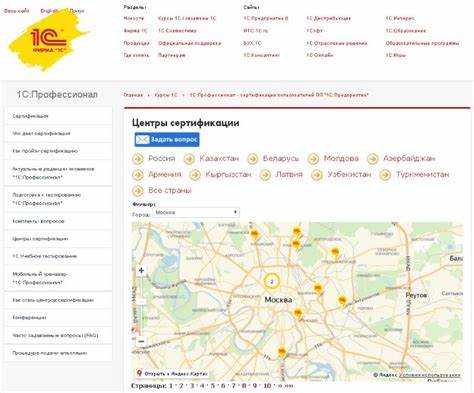This screenshot has height=393, width=474.
Task: Zoom out the map with minus
Action: (141, 341)
